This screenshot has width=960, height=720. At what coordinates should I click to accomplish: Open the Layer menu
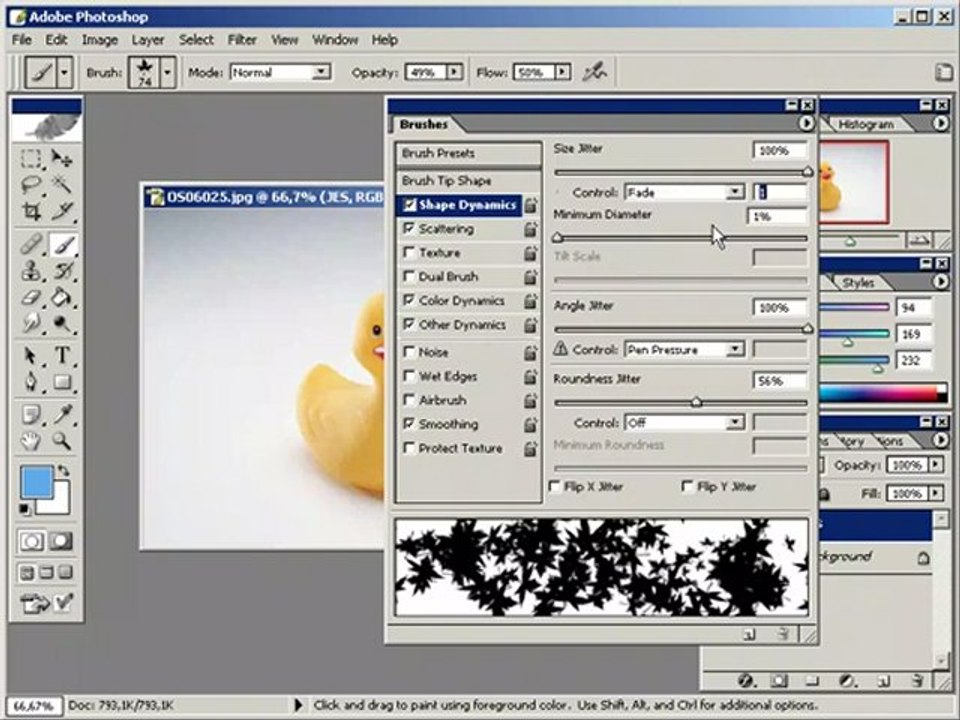[148, 40]
